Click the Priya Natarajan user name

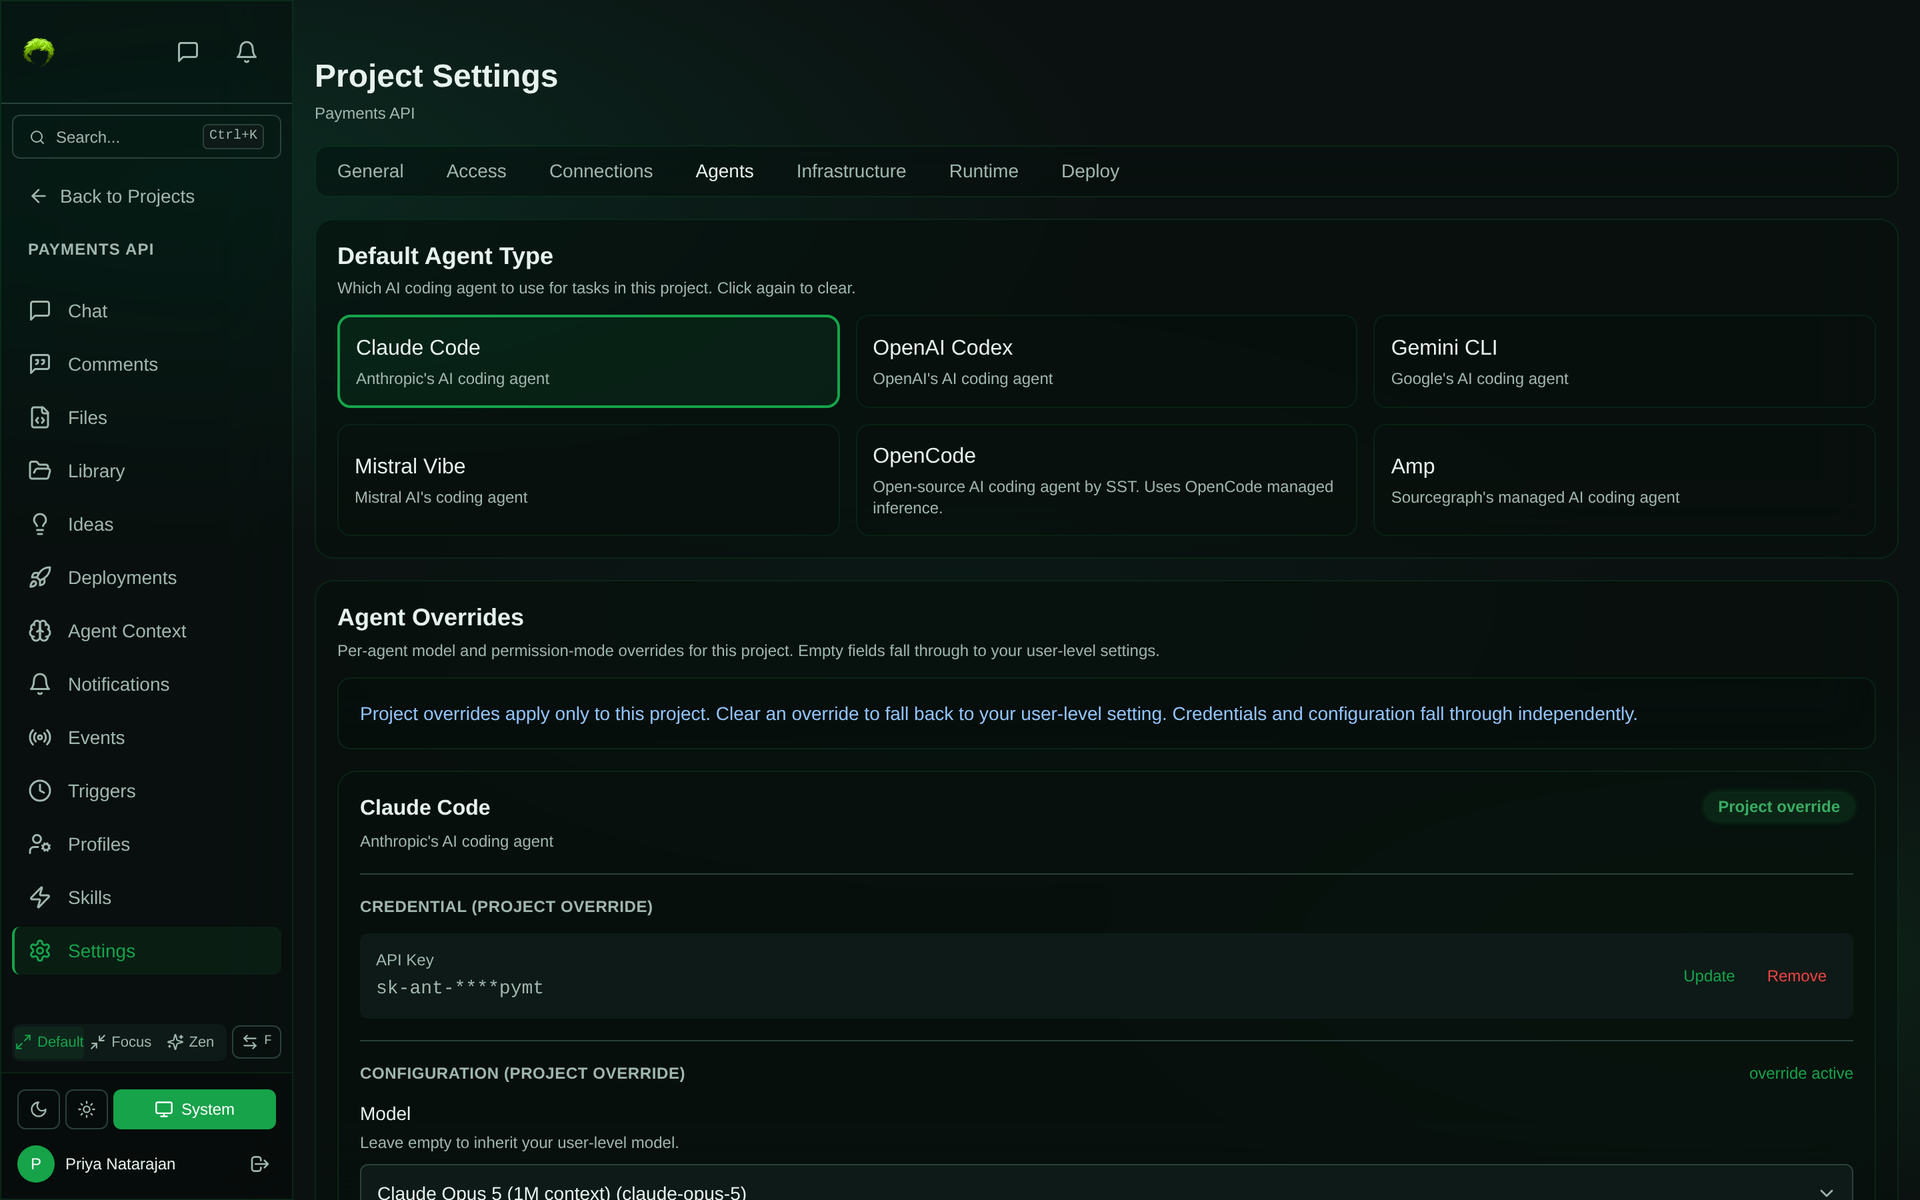tap(120, 1164)
